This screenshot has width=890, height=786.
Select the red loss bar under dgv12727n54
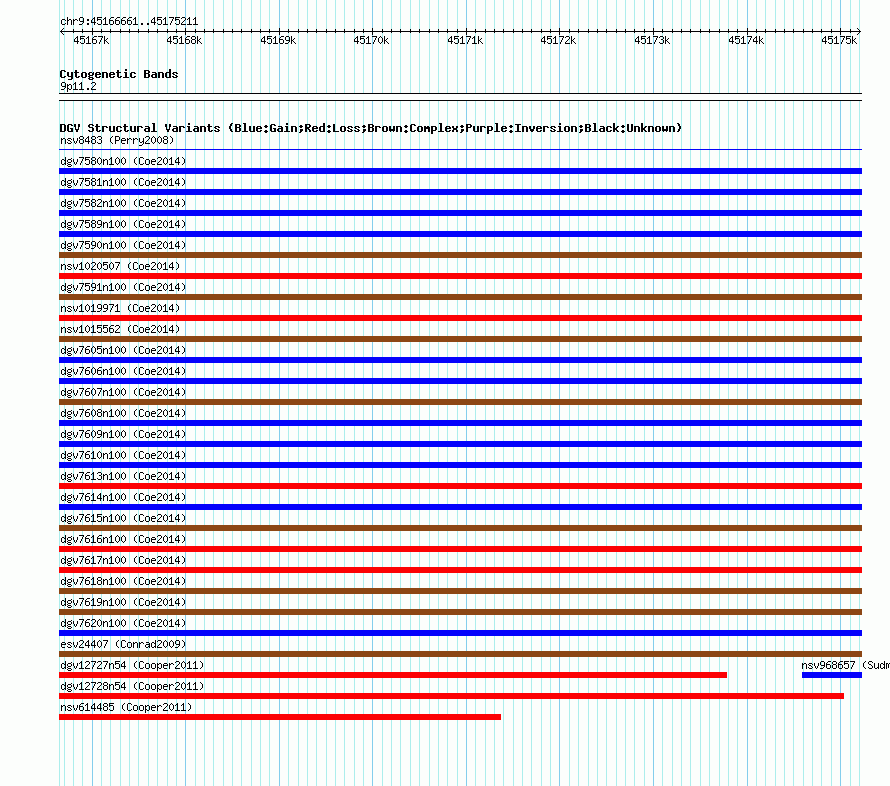click(393, 675)
